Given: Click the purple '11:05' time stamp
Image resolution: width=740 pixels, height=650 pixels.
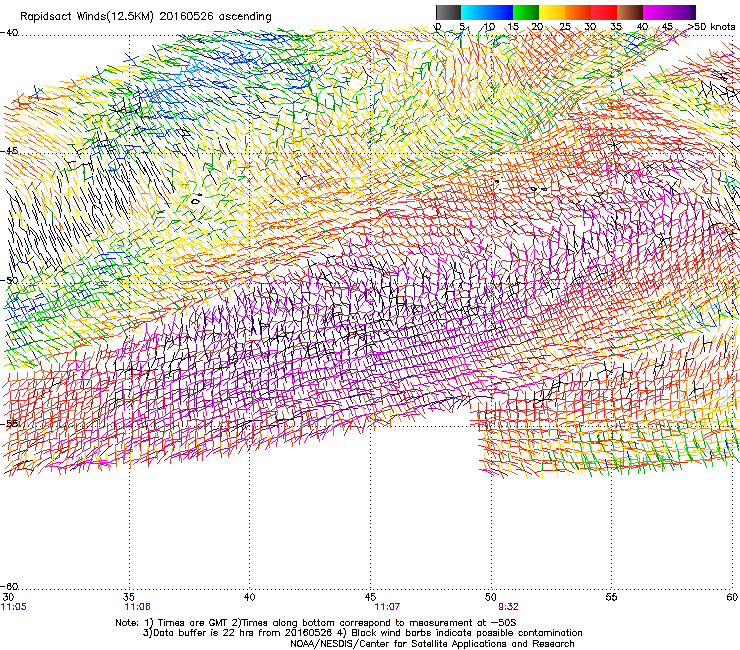Looking at the screenshot, I should pos(14,607).
